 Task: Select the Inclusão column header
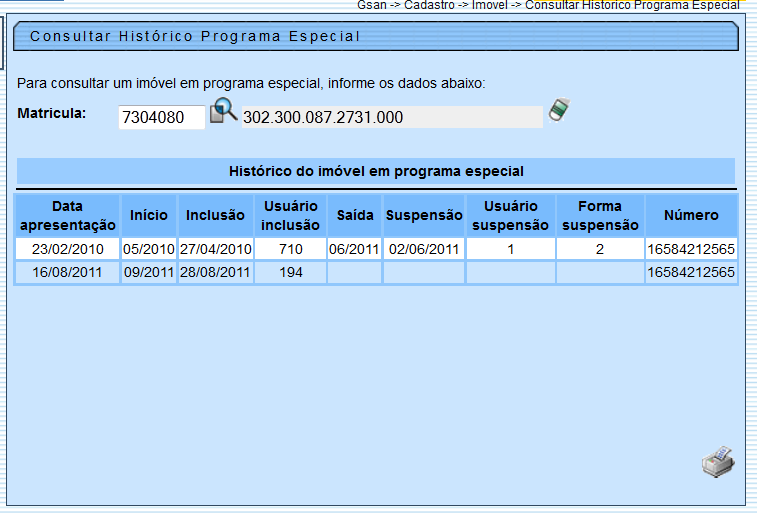(215, 215)
